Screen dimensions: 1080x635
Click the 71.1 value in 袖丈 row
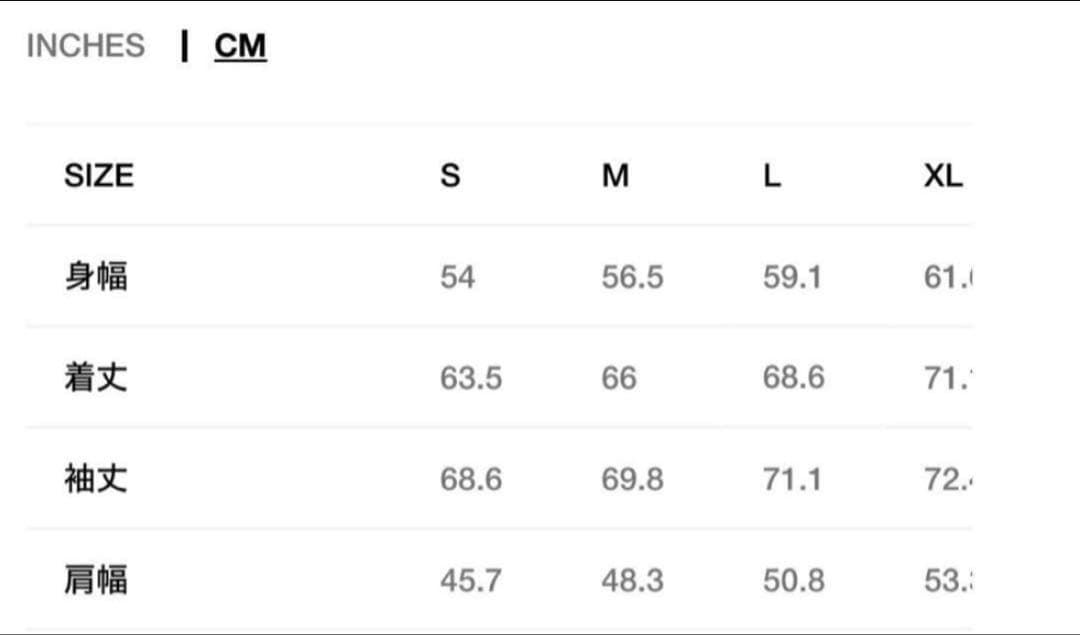[792, 480]
